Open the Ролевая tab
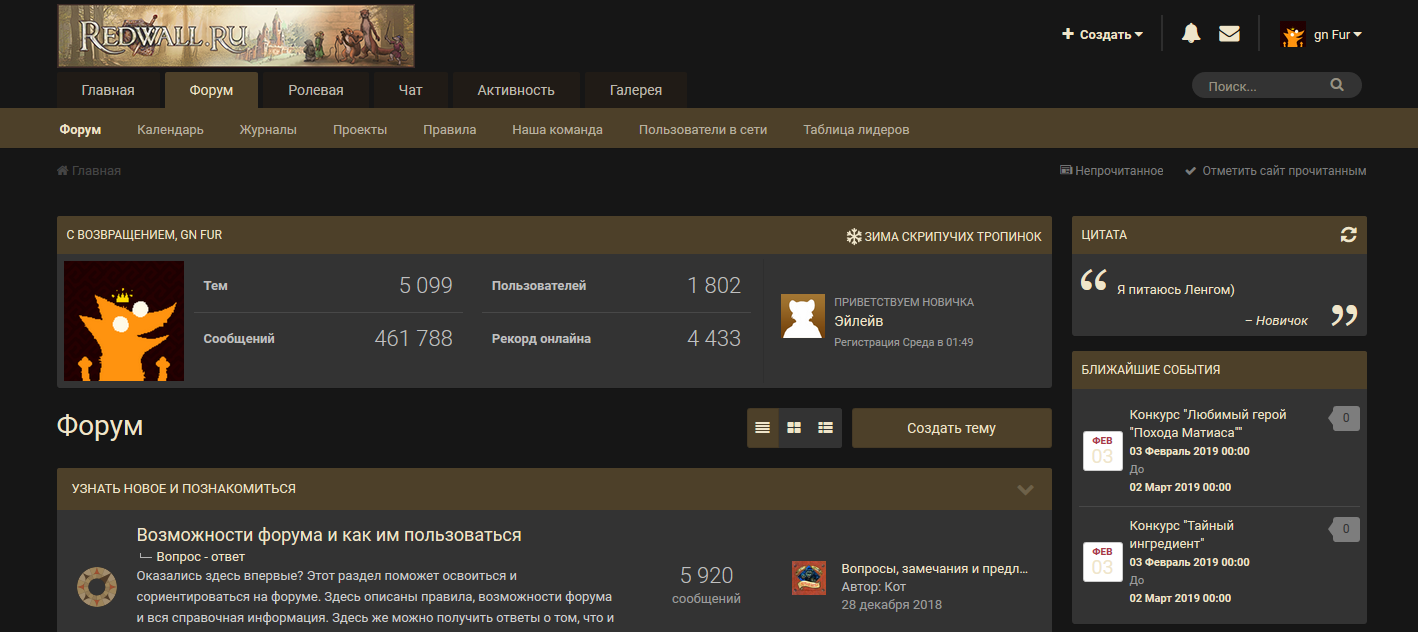The image size is (1418, 632). [x=316, y=90]
